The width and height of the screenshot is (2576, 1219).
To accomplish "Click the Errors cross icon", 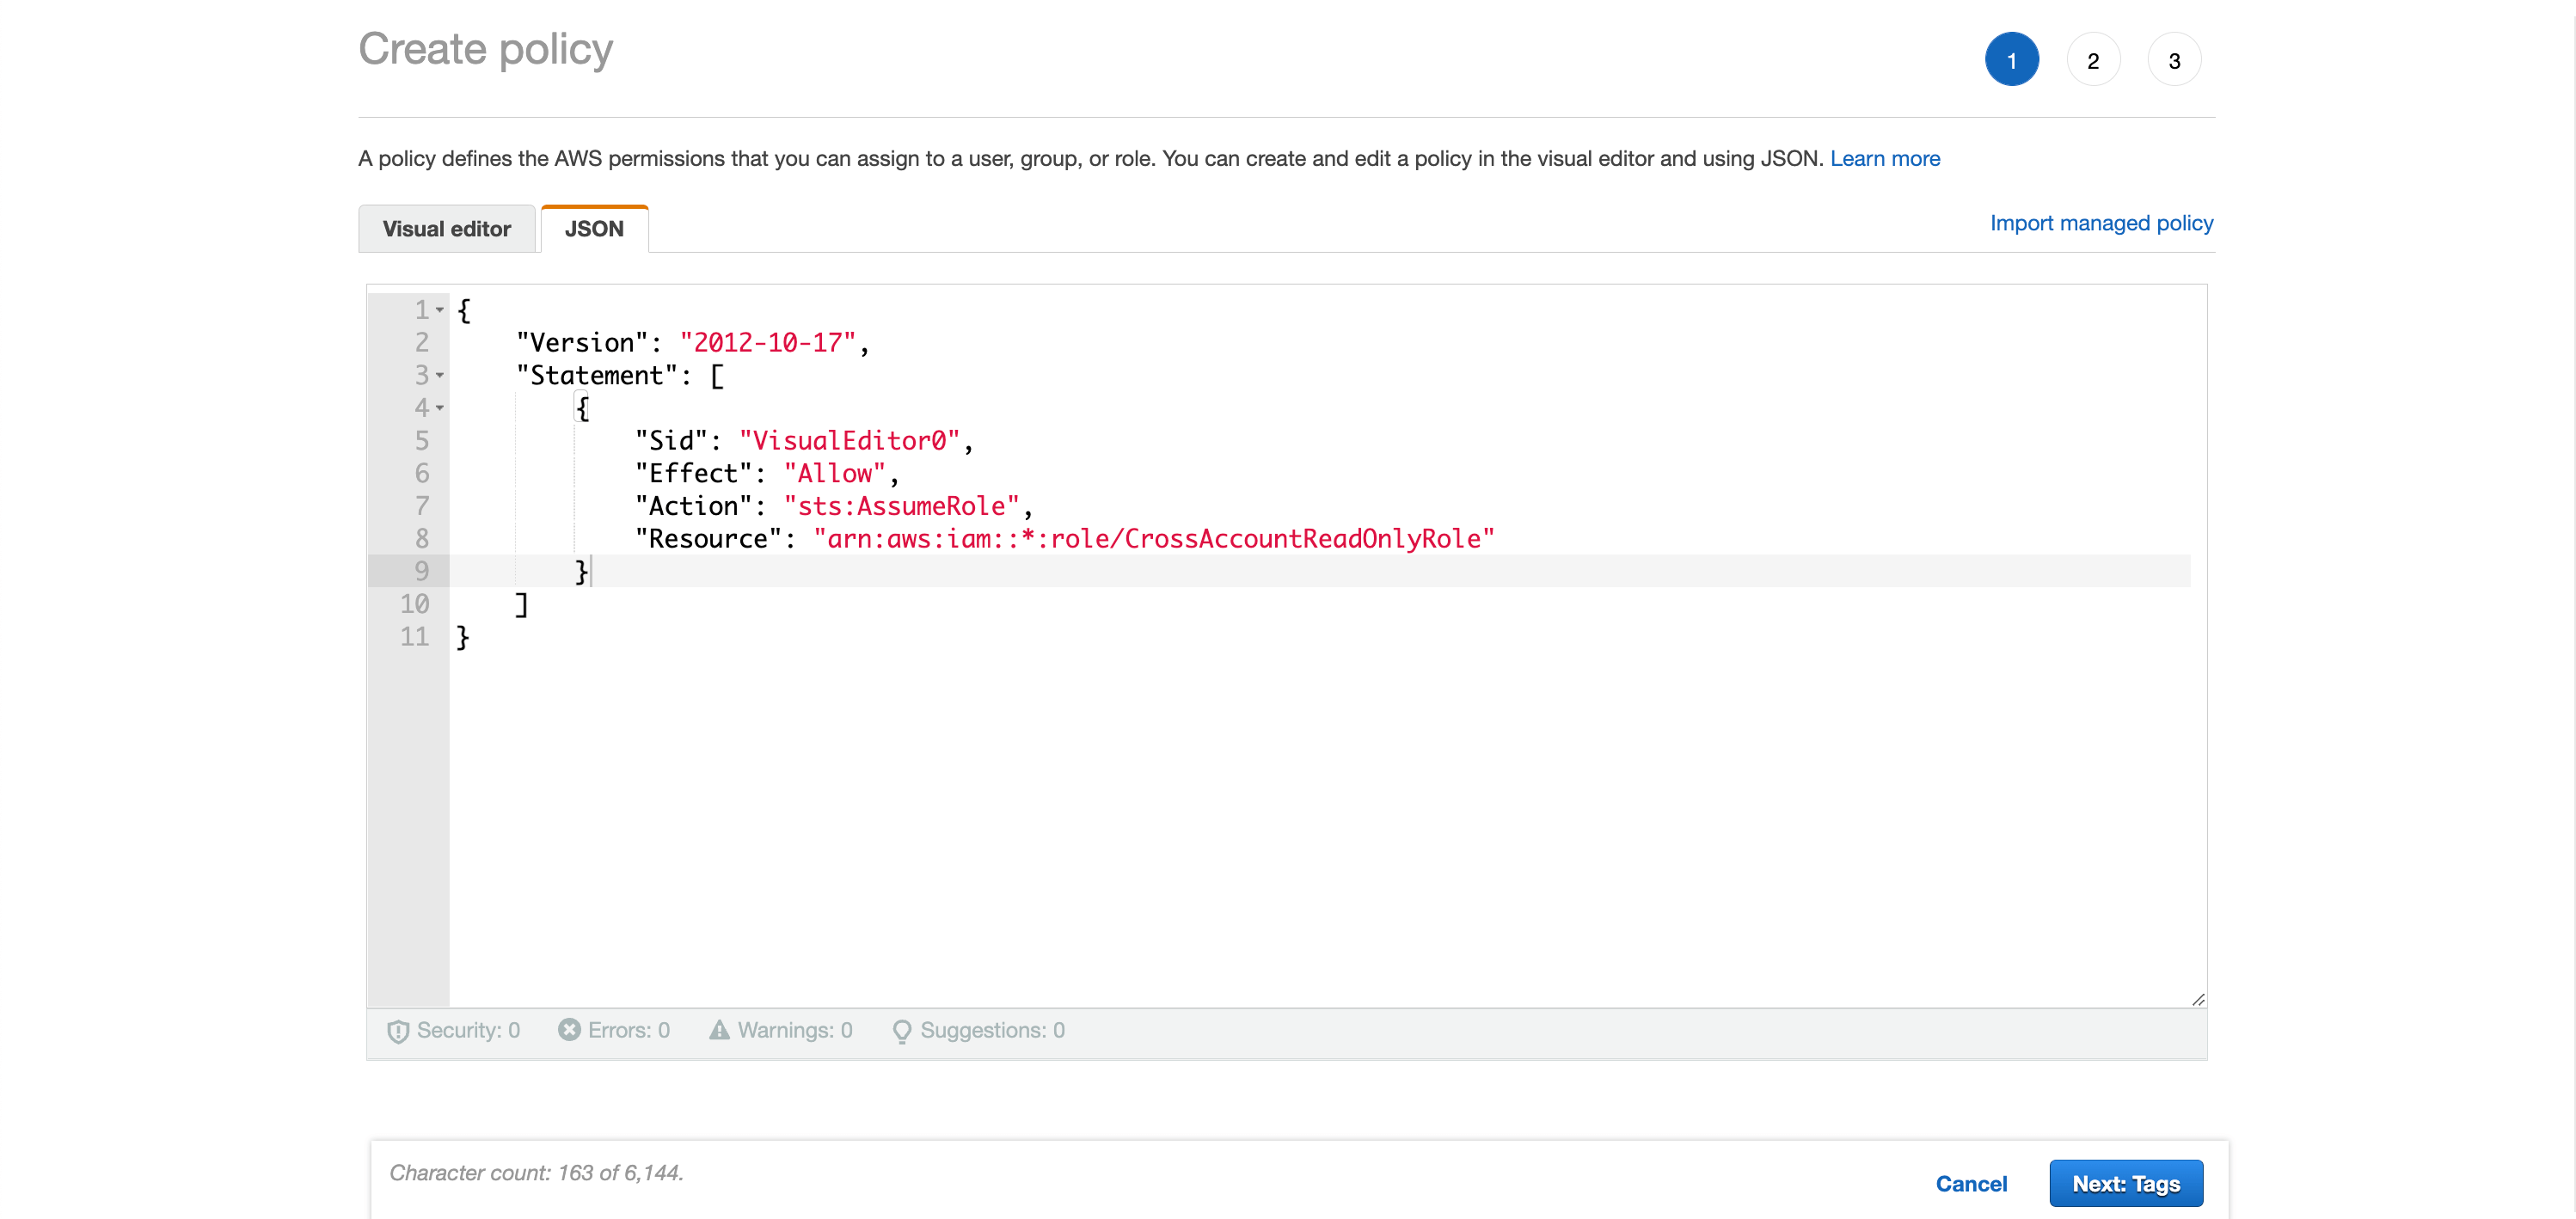I will 569,1030.
